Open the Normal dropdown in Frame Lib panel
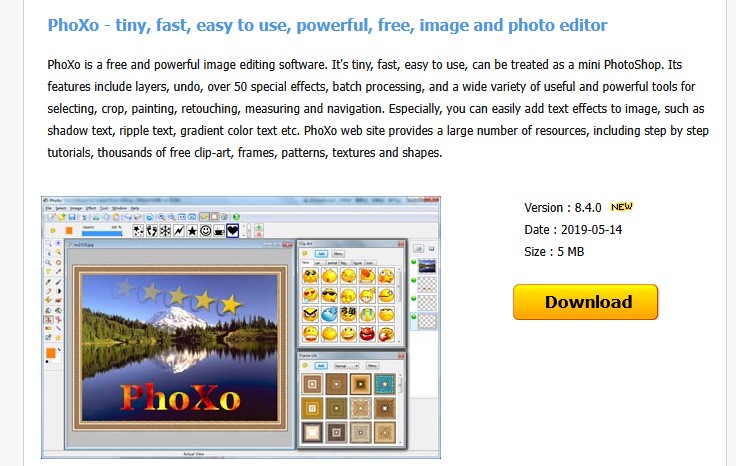 tap(346, 366)
